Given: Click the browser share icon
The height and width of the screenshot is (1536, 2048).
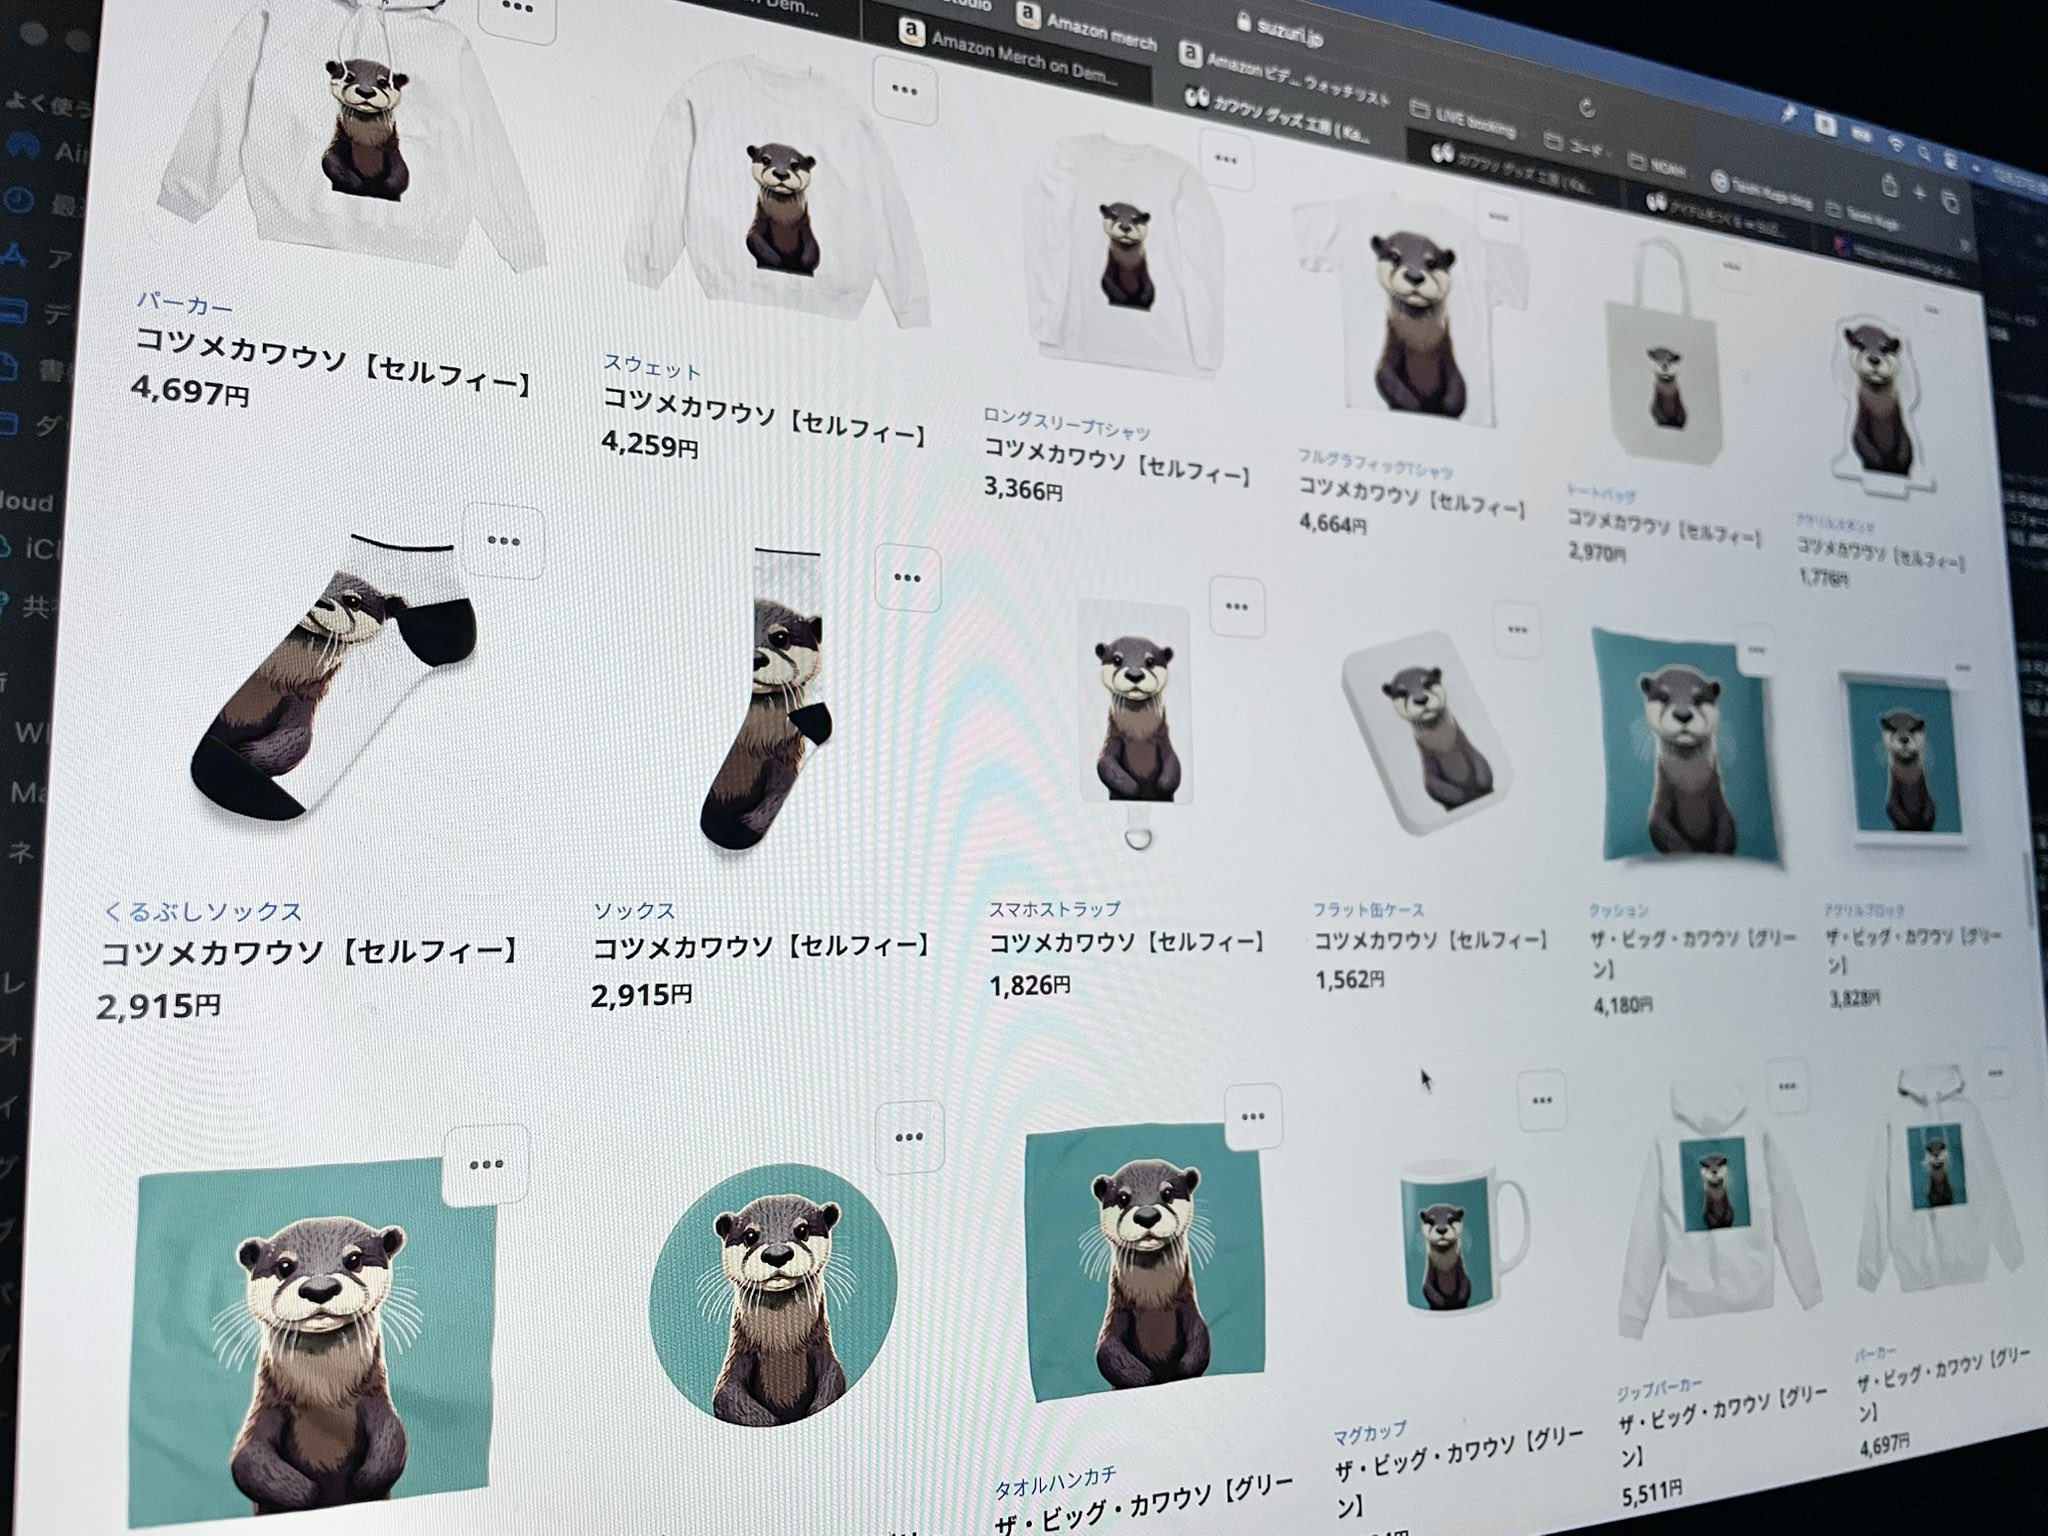Looking at the screenshot, I should 1889,187.
